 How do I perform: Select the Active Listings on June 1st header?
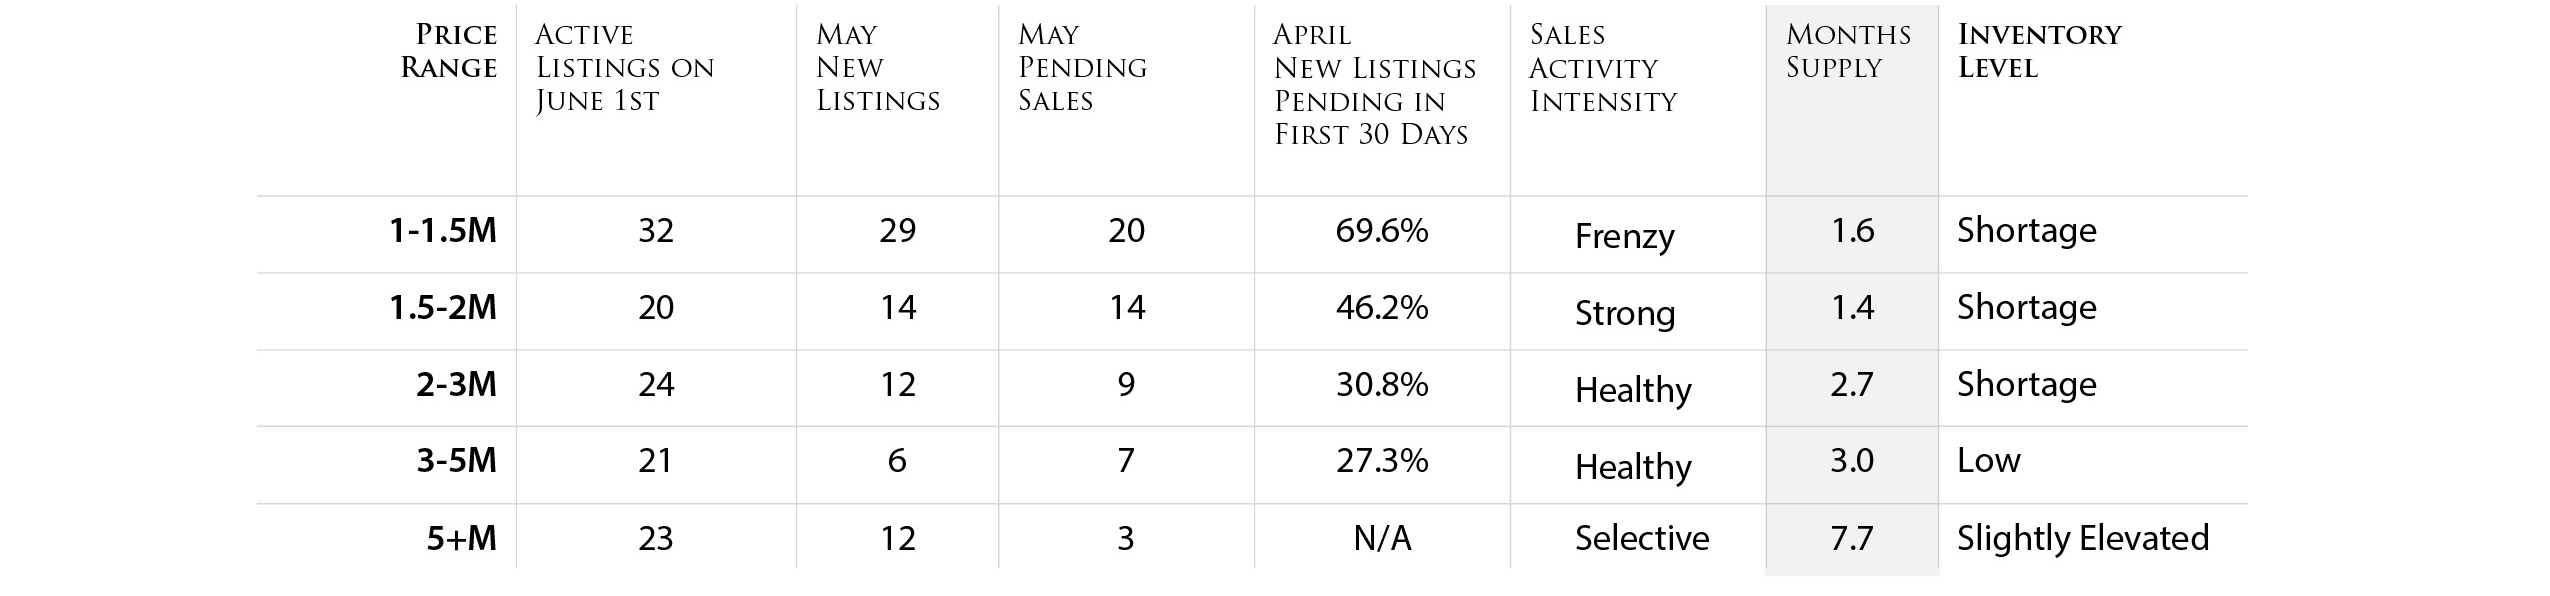[x=625, y=68]
